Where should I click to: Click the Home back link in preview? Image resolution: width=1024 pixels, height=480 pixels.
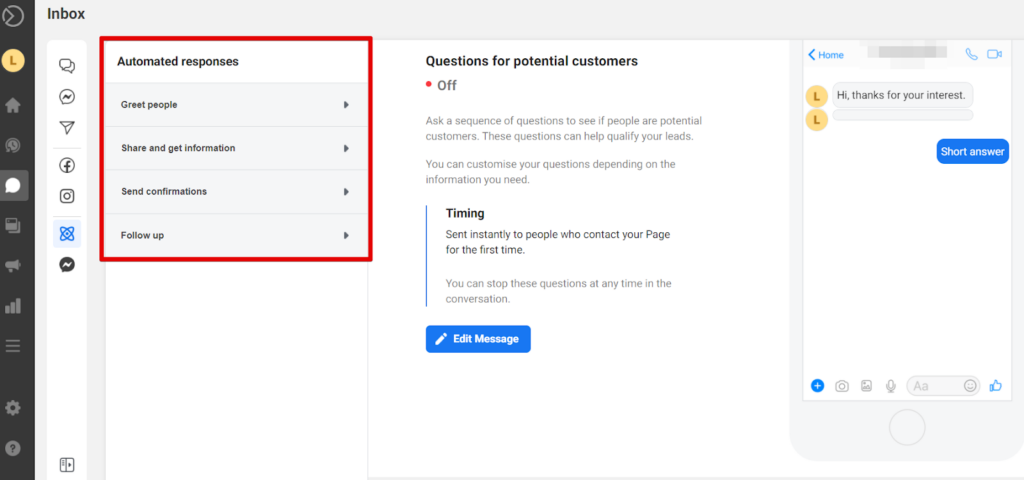click(826, 55)
